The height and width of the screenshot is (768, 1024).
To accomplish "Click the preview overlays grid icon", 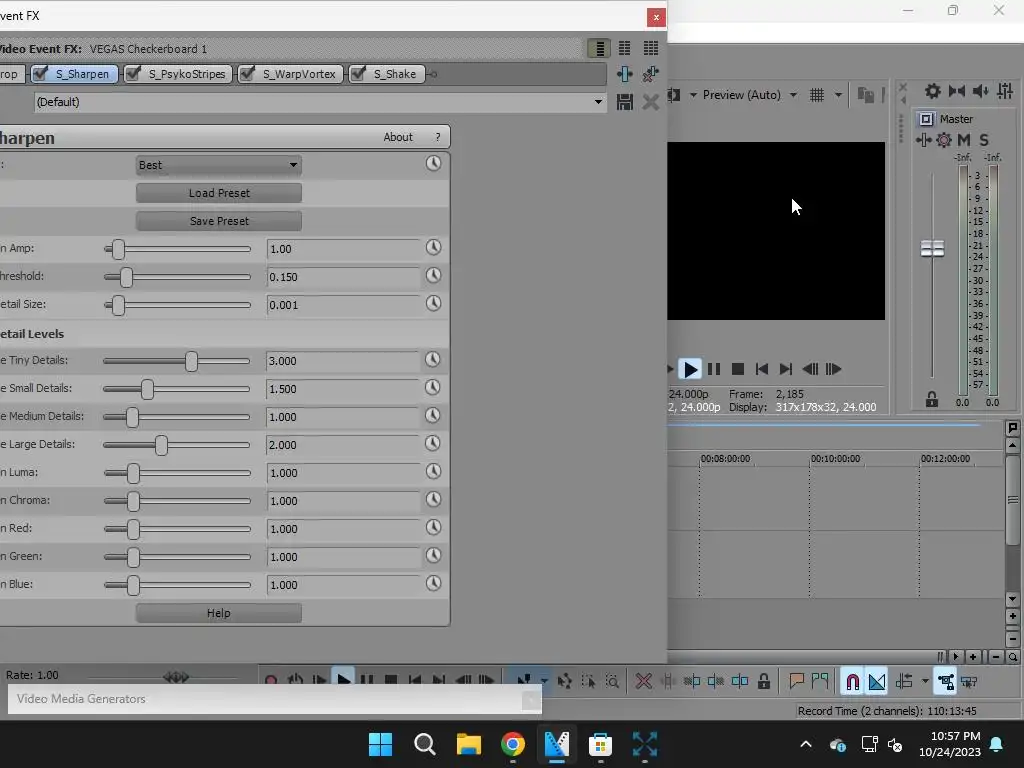I will 817,95.
